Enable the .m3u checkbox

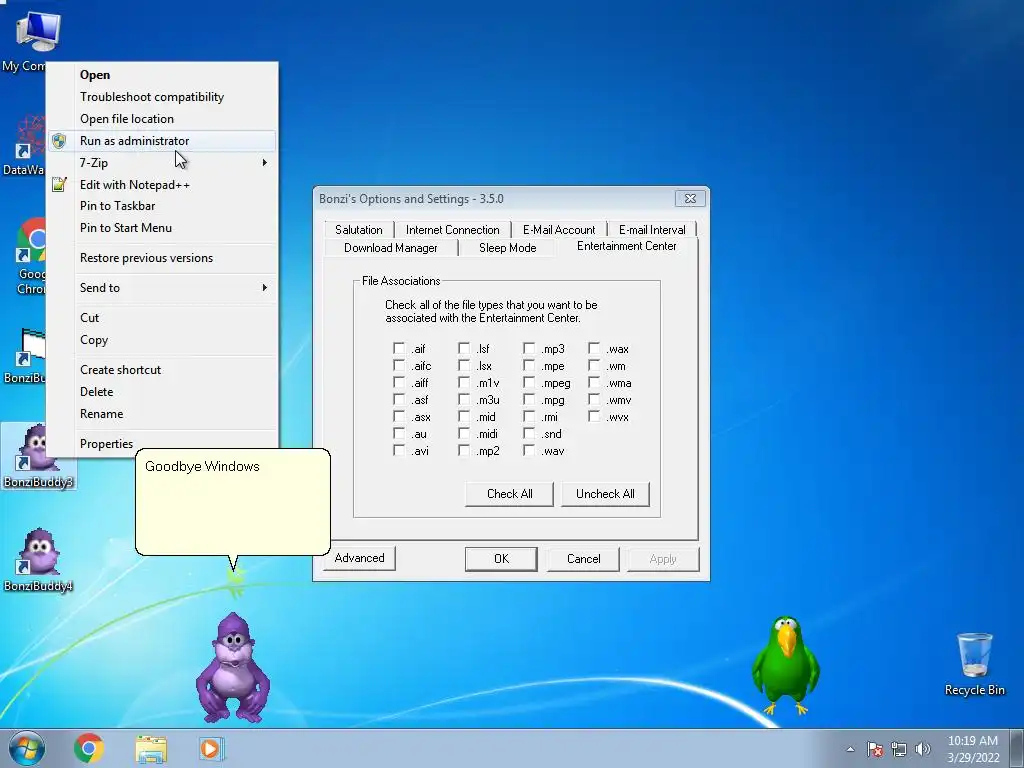pos(464,399)
